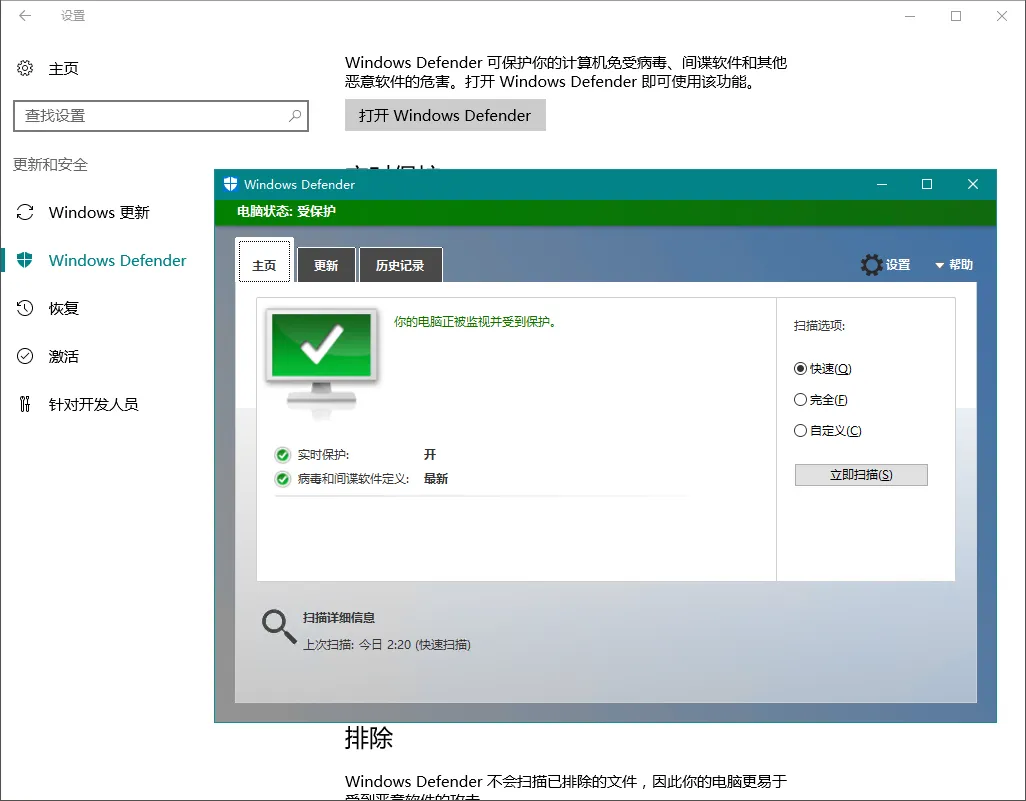Click the green check next to 实时保护
Image resolution: width=1026 pixels, height=801 pixels.
click(283, 455)
